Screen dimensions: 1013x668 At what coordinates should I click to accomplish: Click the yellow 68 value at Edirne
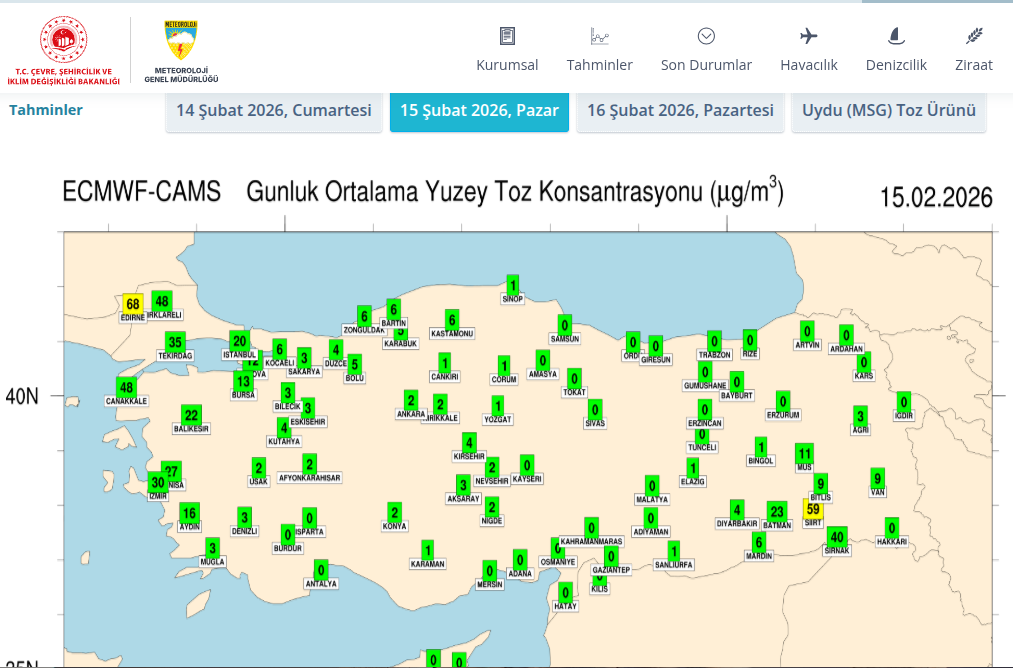point(133,304)
